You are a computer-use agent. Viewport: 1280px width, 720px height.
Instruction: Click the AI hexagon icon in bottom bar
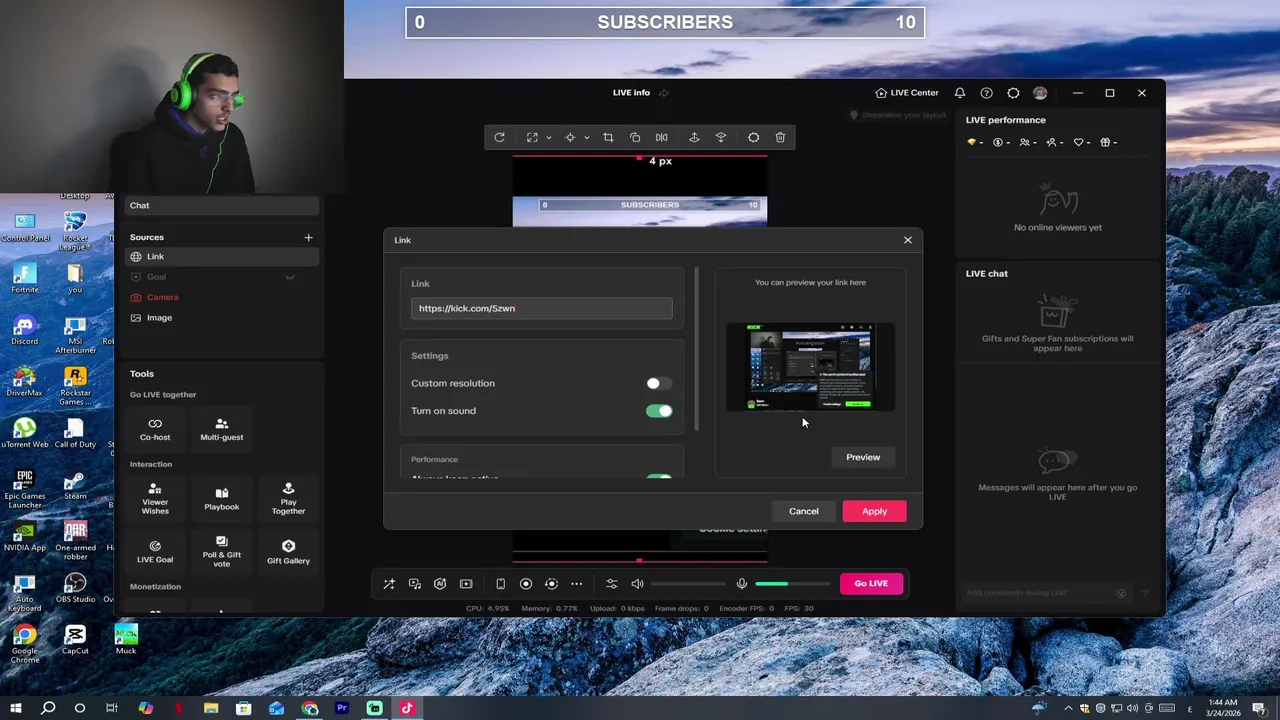(x=440, y=584)
